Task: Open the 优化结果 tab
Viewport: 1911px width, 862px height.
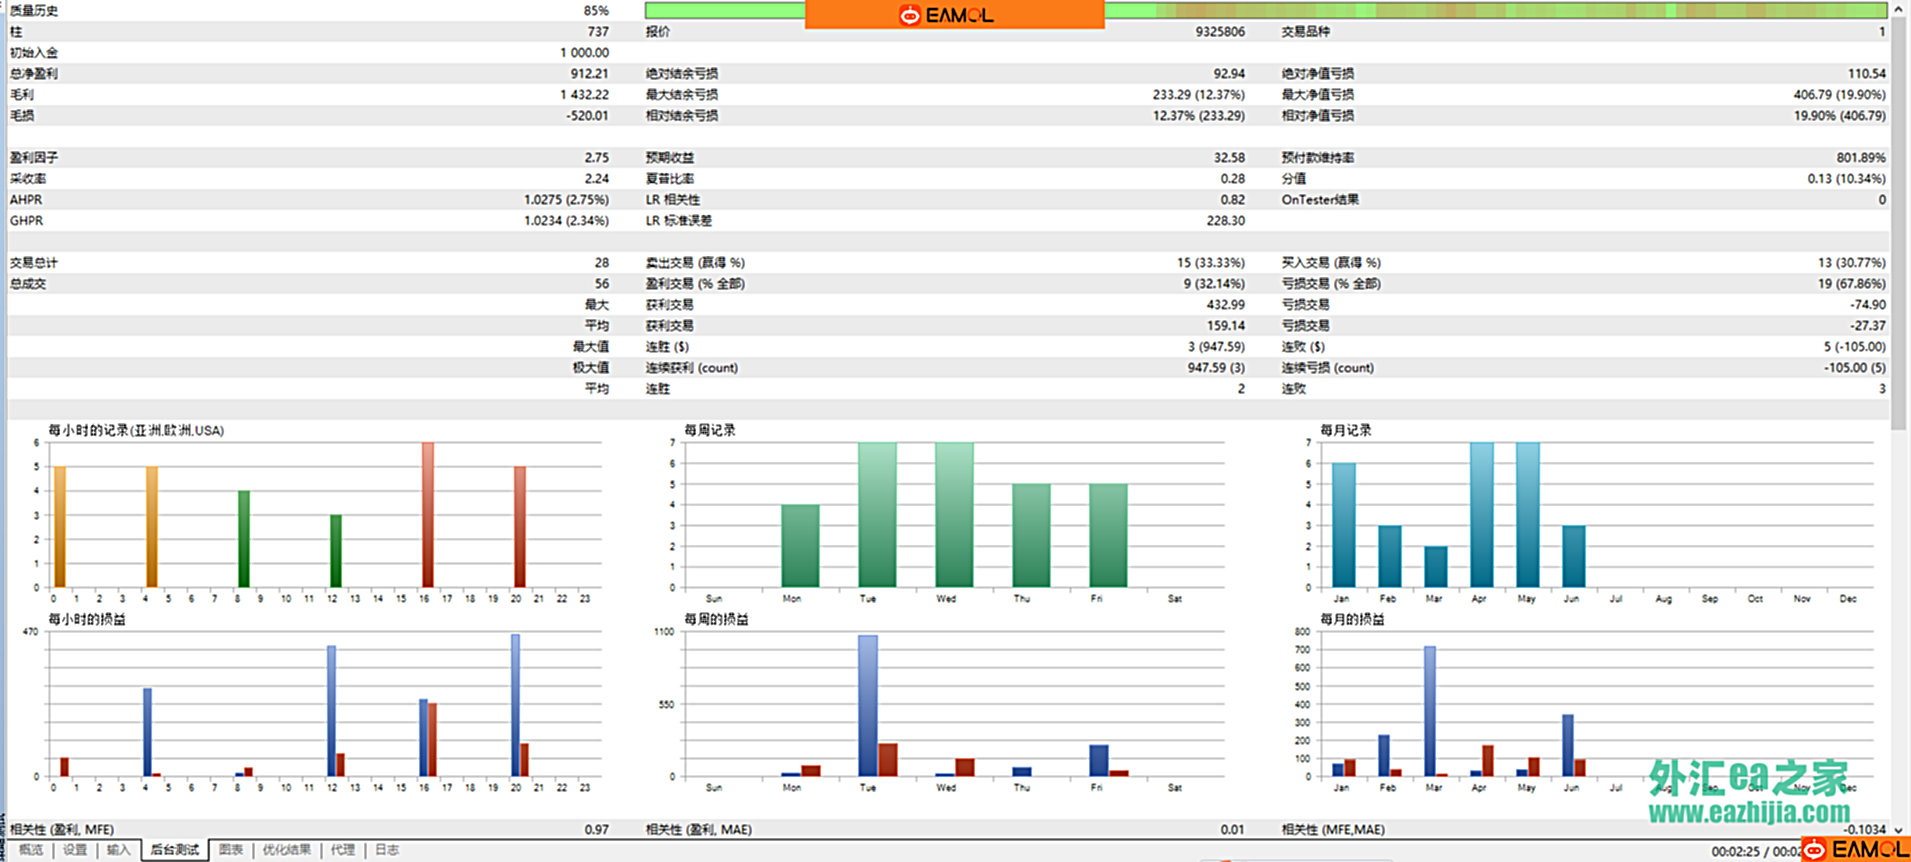Action: pos(286,850)
